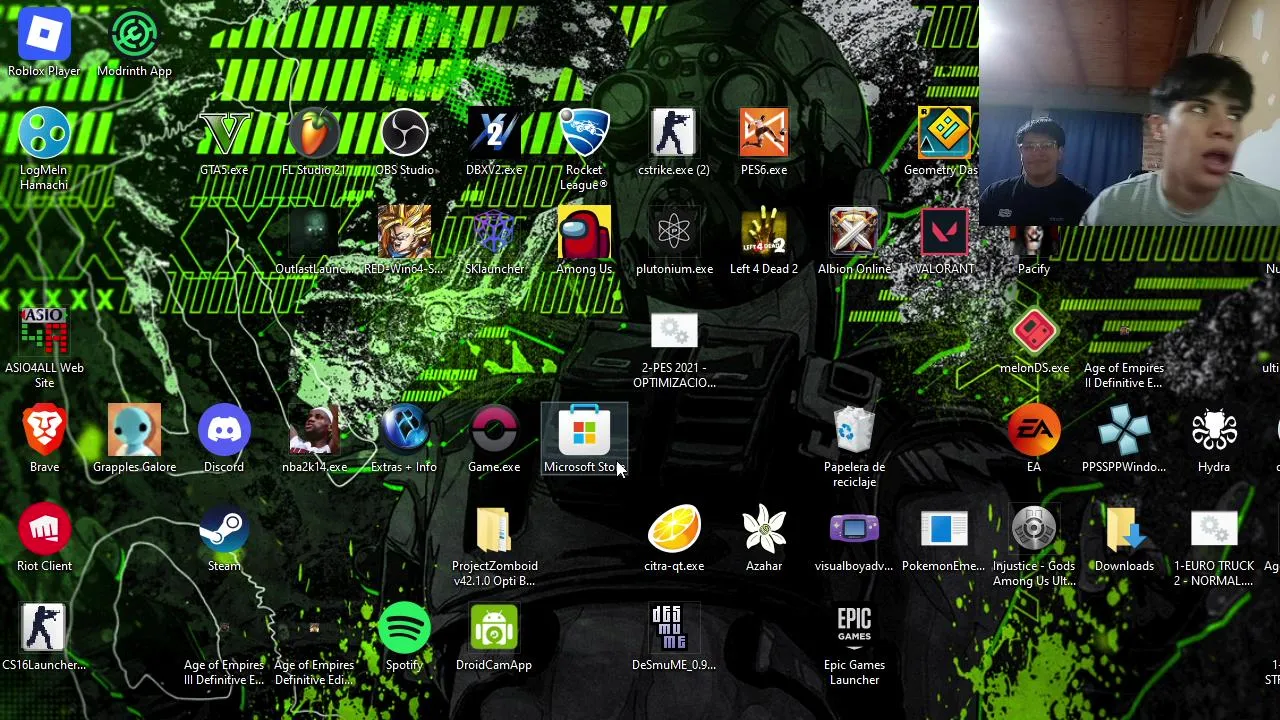The height and width of the screenshot is (720, 1280).
Task: Select the Hydra launcher icon
Action: click(x=1214, y=430)
